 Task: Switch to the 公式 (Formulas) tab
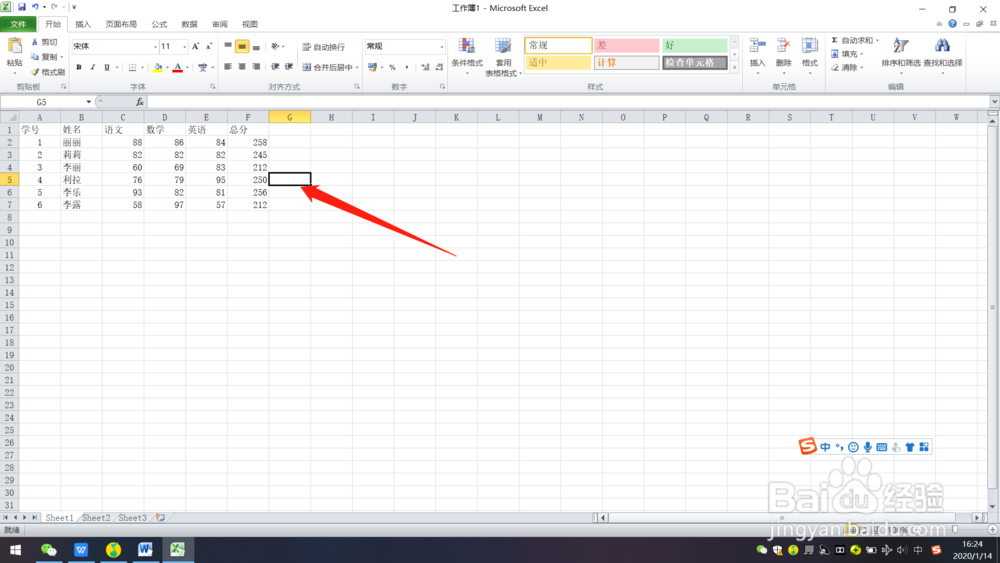[x=159, y=24]
